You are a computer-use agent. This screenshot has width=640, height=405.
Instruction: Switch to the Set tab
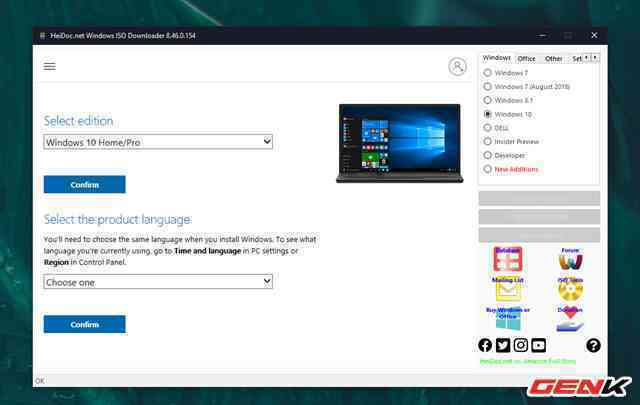(x=576, y=59)
